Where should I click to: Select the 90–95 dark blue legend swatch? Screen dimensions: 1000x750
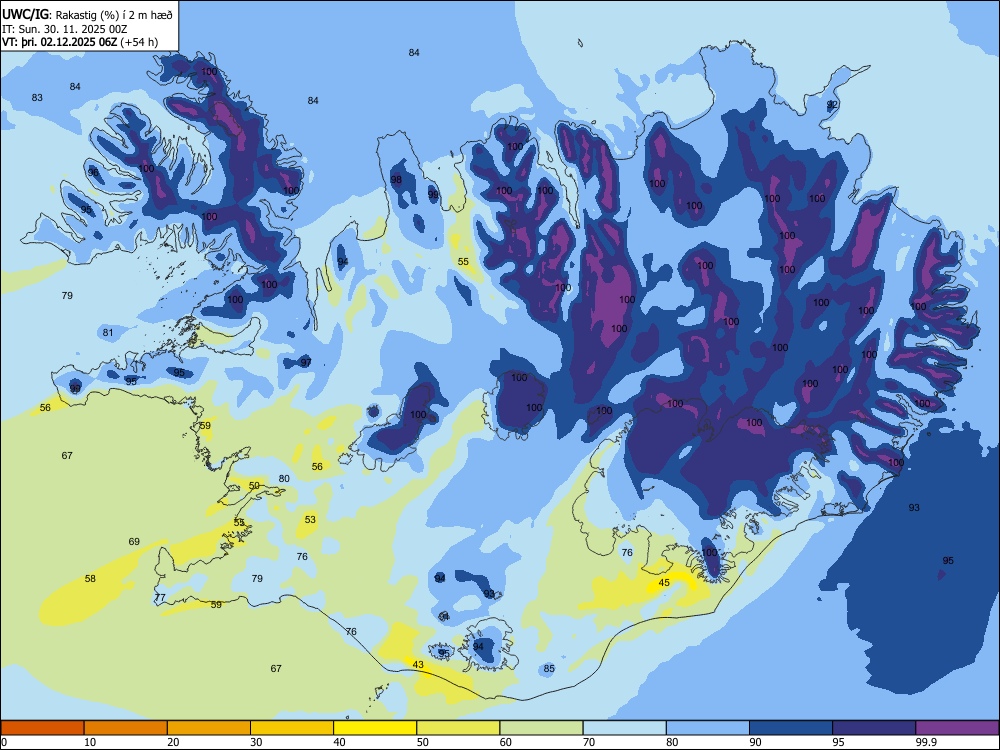coord(791,728)
